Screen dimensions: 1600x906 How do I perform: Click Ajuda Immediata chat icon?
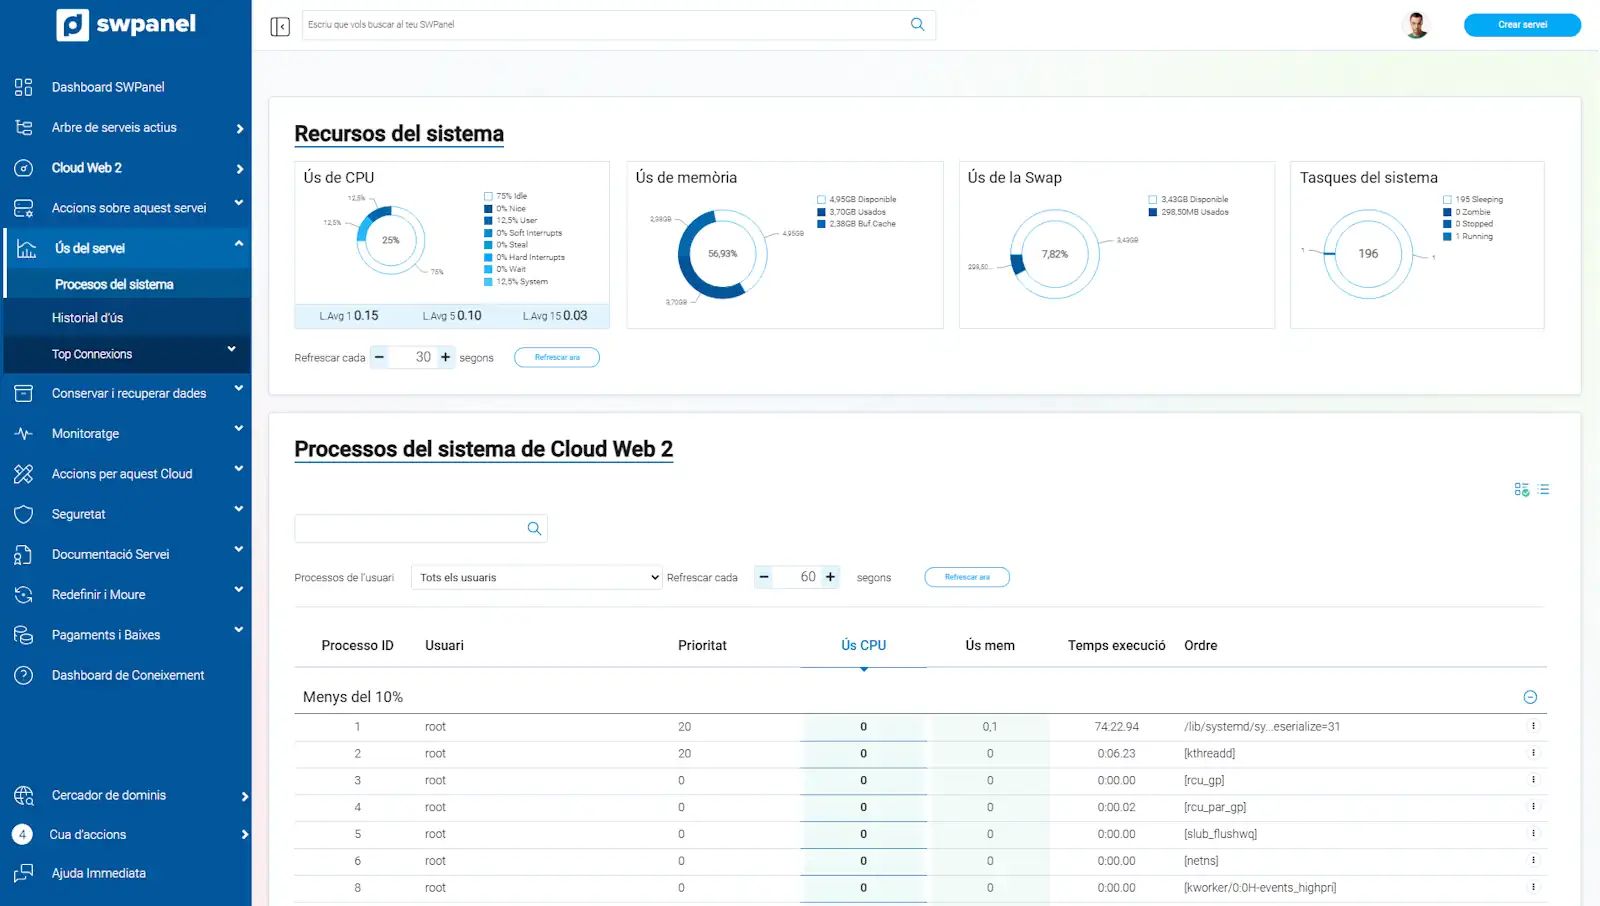[24, 873]
